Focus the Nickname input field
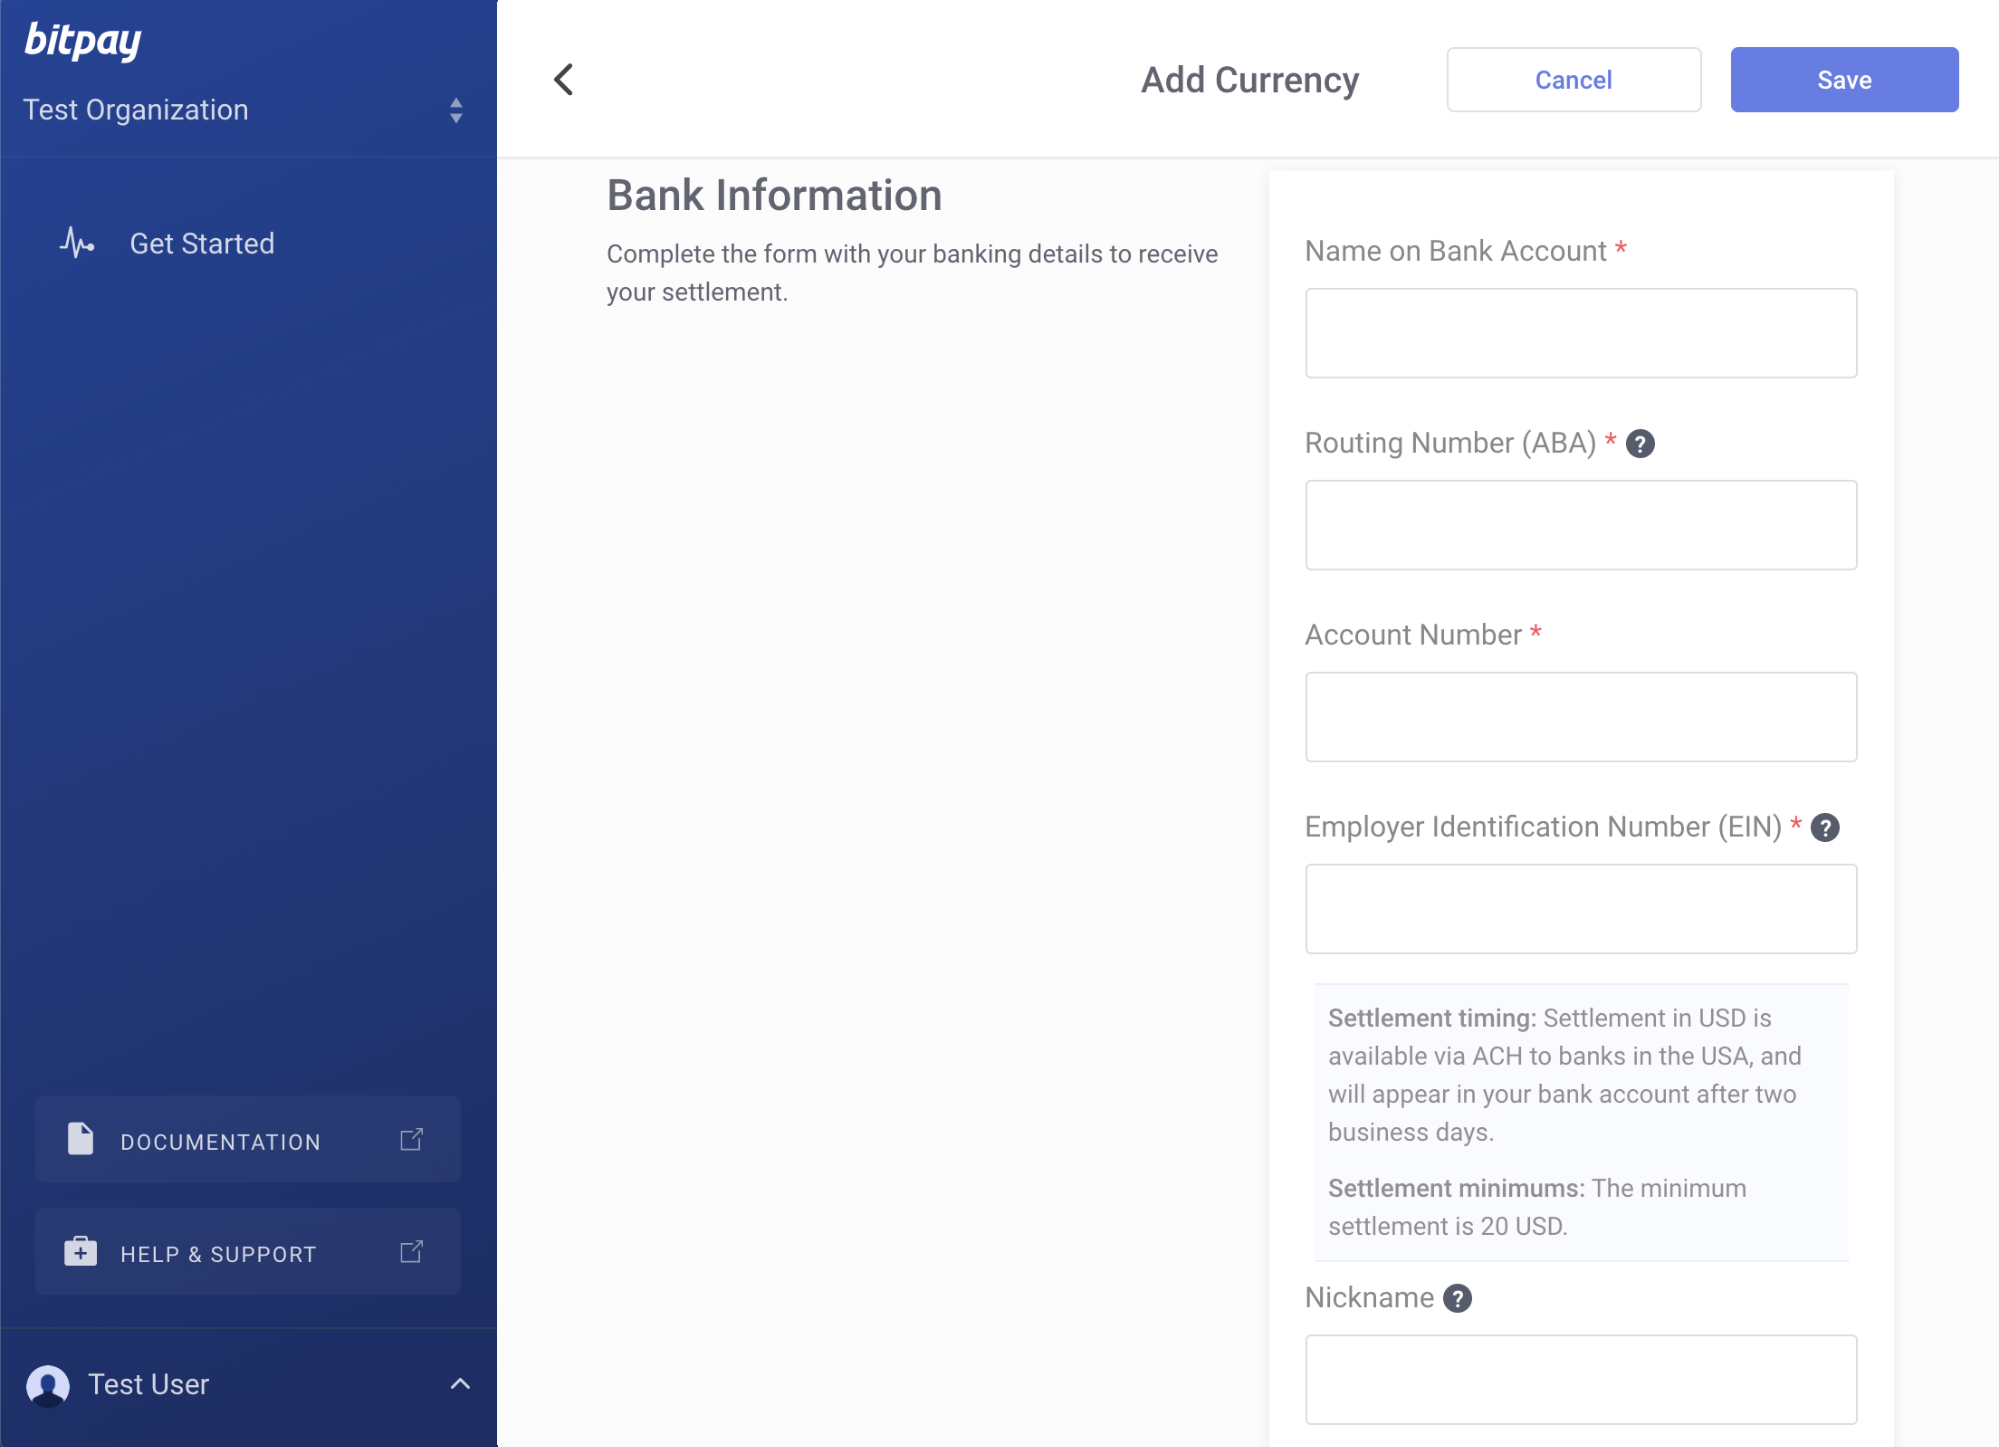Image resolution: width=1999 pixels, height=1447 pixels. tap(1581, 1380)
